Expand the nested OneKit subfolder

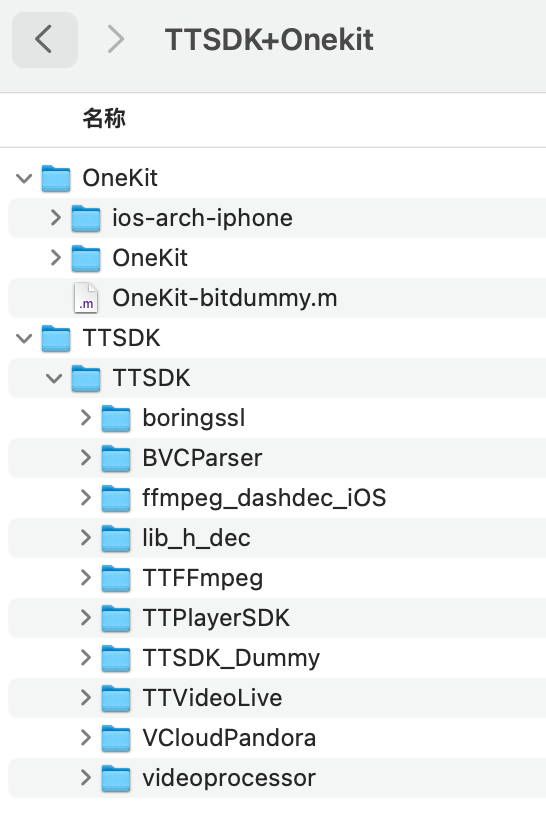(56, 258)
